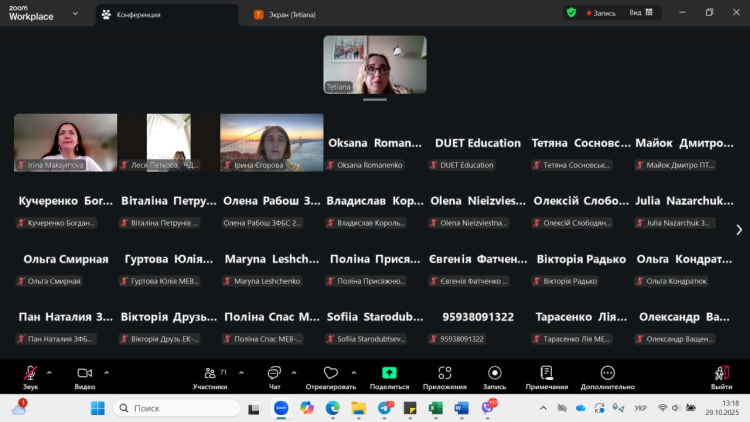Image resolution: width=750 pixels, height=422 pixels.
Task: Start screen sharing with Поделиться
Action: tap(389, 373)
